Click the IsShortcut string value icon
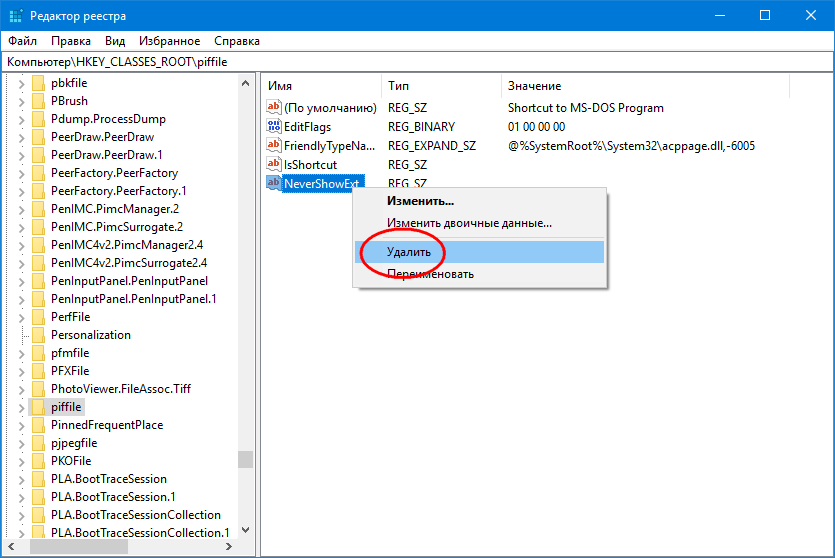Screen dimensions: 835x558 [x=274, y=164]
